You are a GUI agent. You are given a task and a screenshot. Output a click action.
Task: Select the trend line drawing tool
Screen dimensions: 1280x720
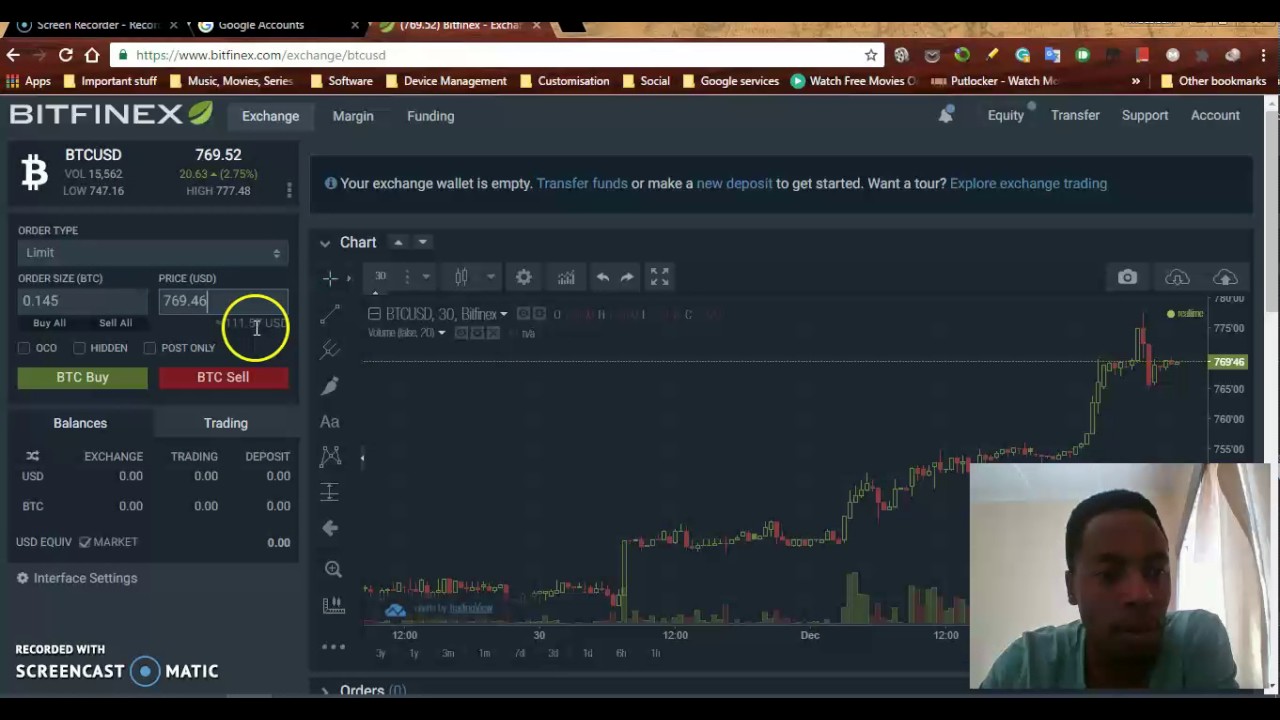330,315
